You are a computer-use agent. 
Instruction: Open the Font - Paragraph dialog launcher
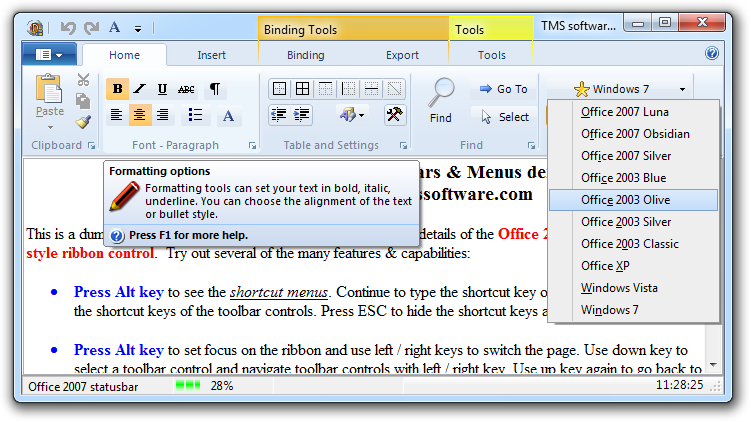252,146
